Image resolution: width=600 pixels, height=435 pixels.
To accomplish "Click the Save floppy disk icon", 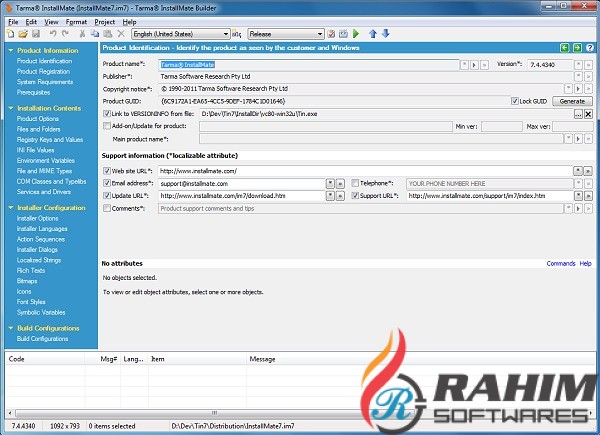I will (x=36, y=34).
